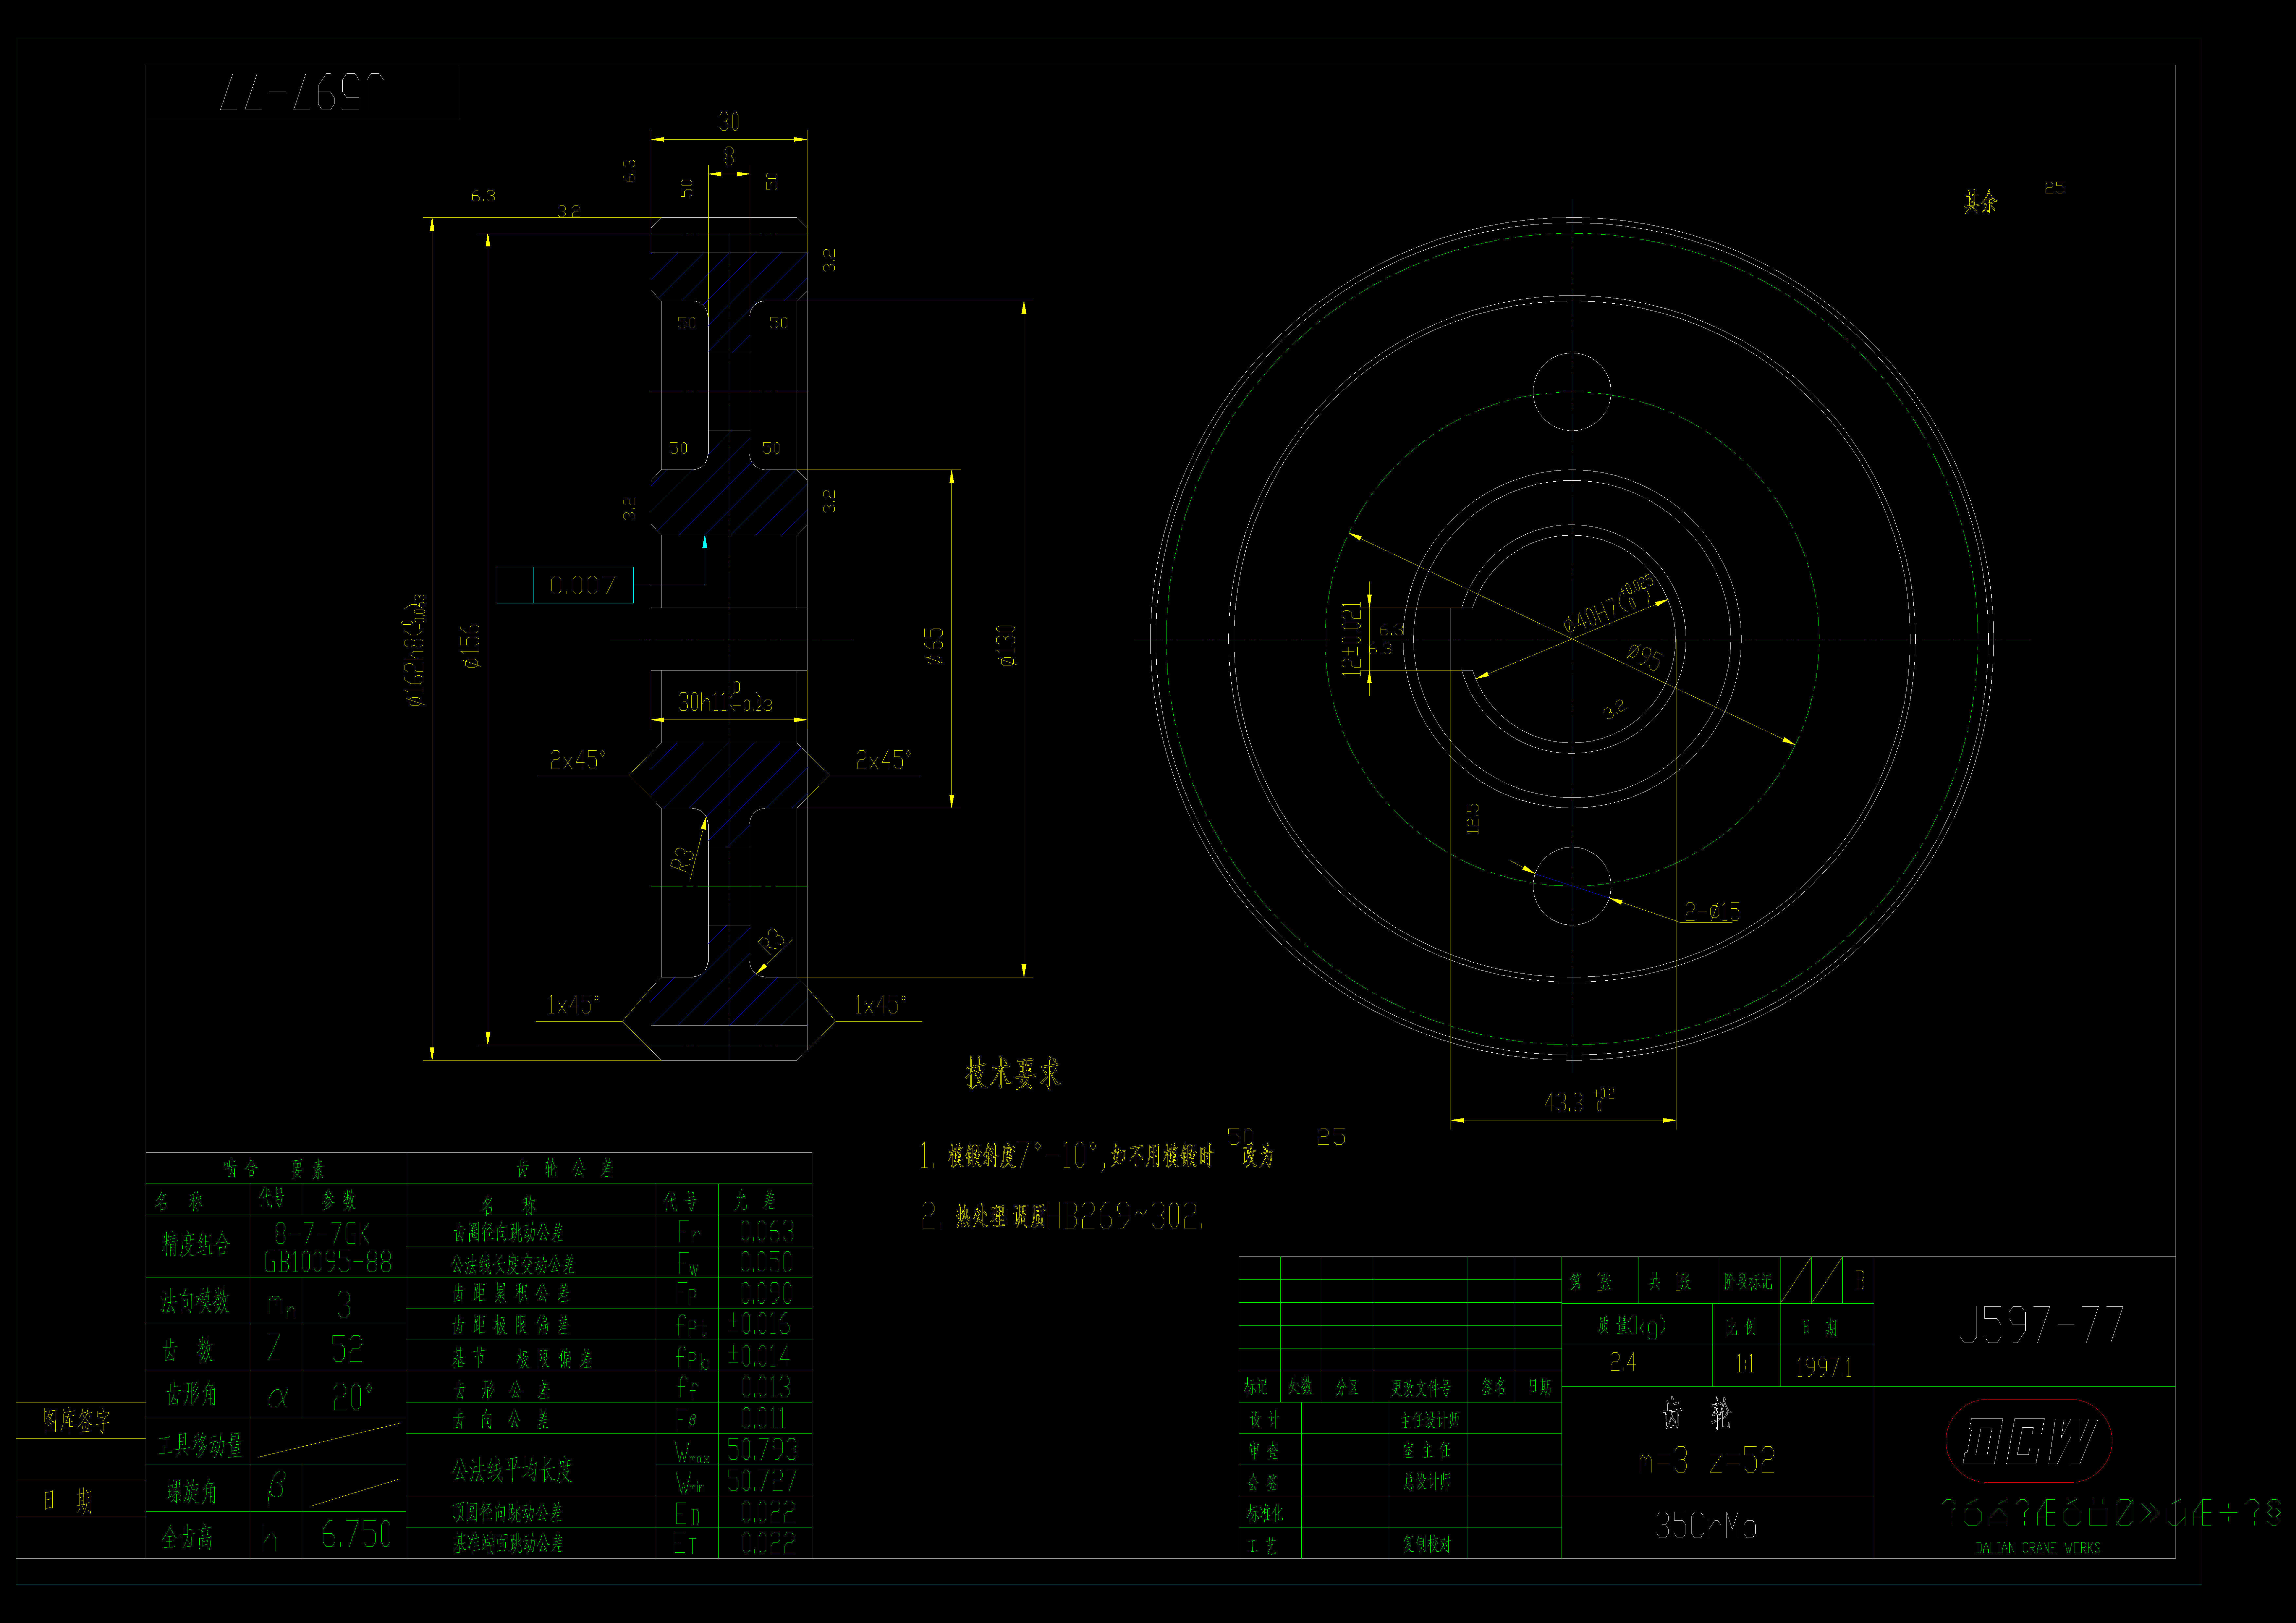Select the scale value 1:1

1745,1364
